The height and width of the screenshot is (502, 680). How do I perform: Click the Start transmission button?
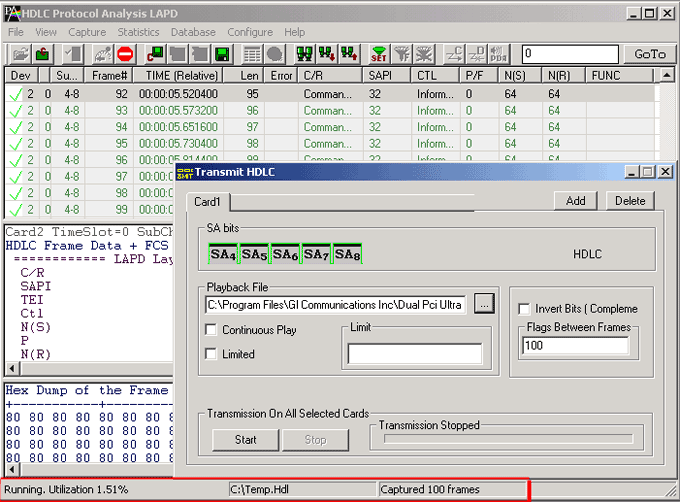[245, 440]
